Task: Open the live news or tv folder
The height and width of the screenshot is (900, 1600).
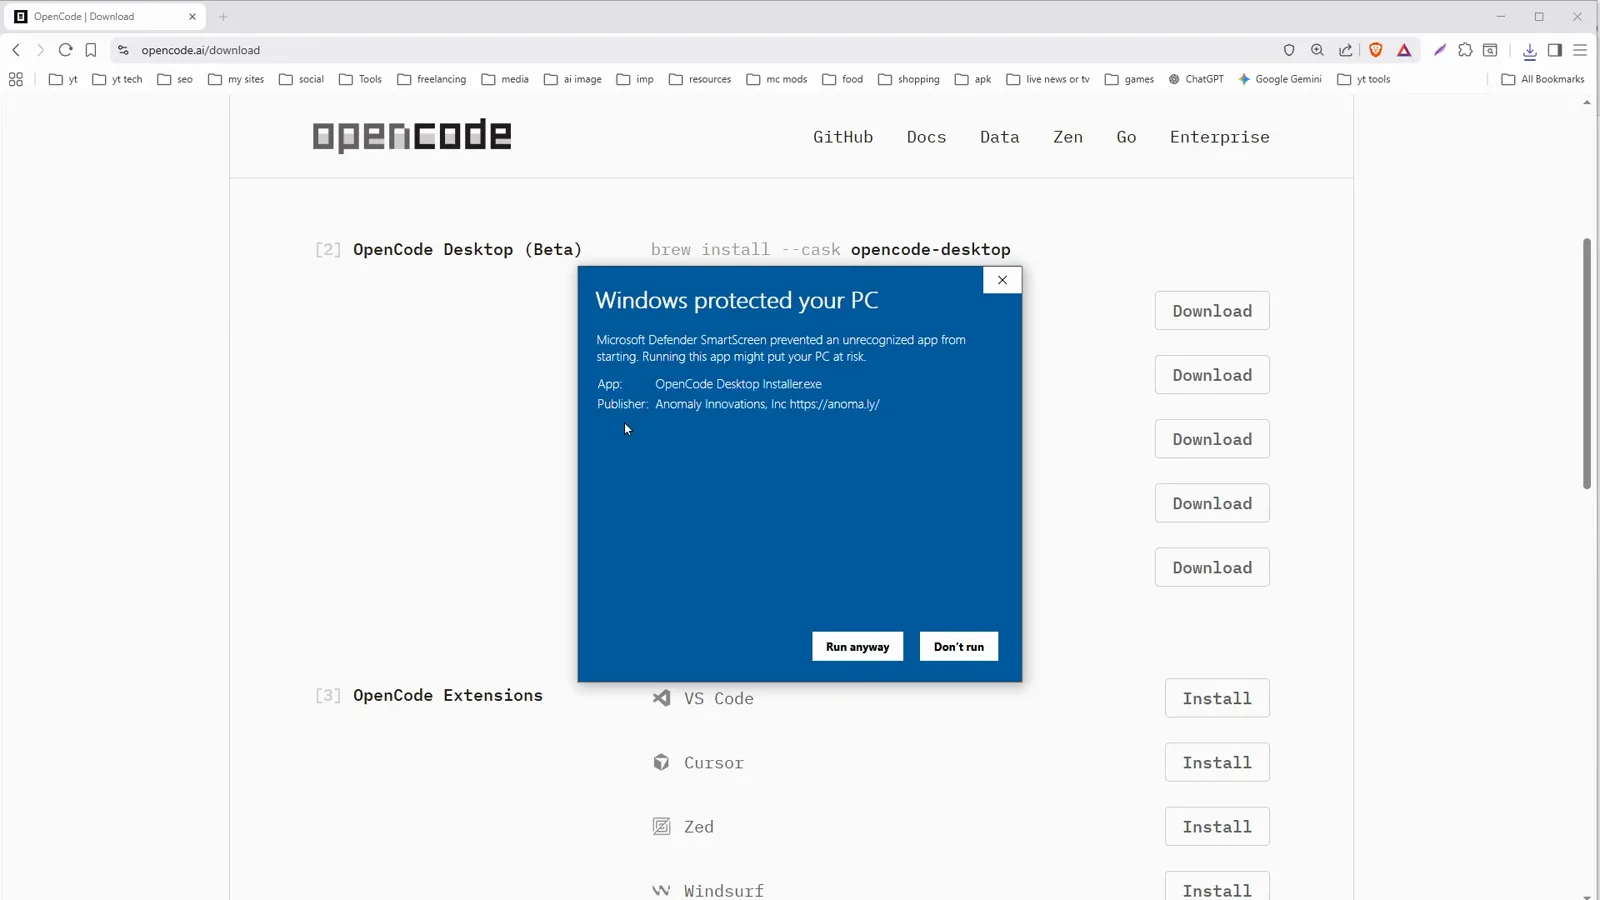Action: click(x=1048, y=79)
